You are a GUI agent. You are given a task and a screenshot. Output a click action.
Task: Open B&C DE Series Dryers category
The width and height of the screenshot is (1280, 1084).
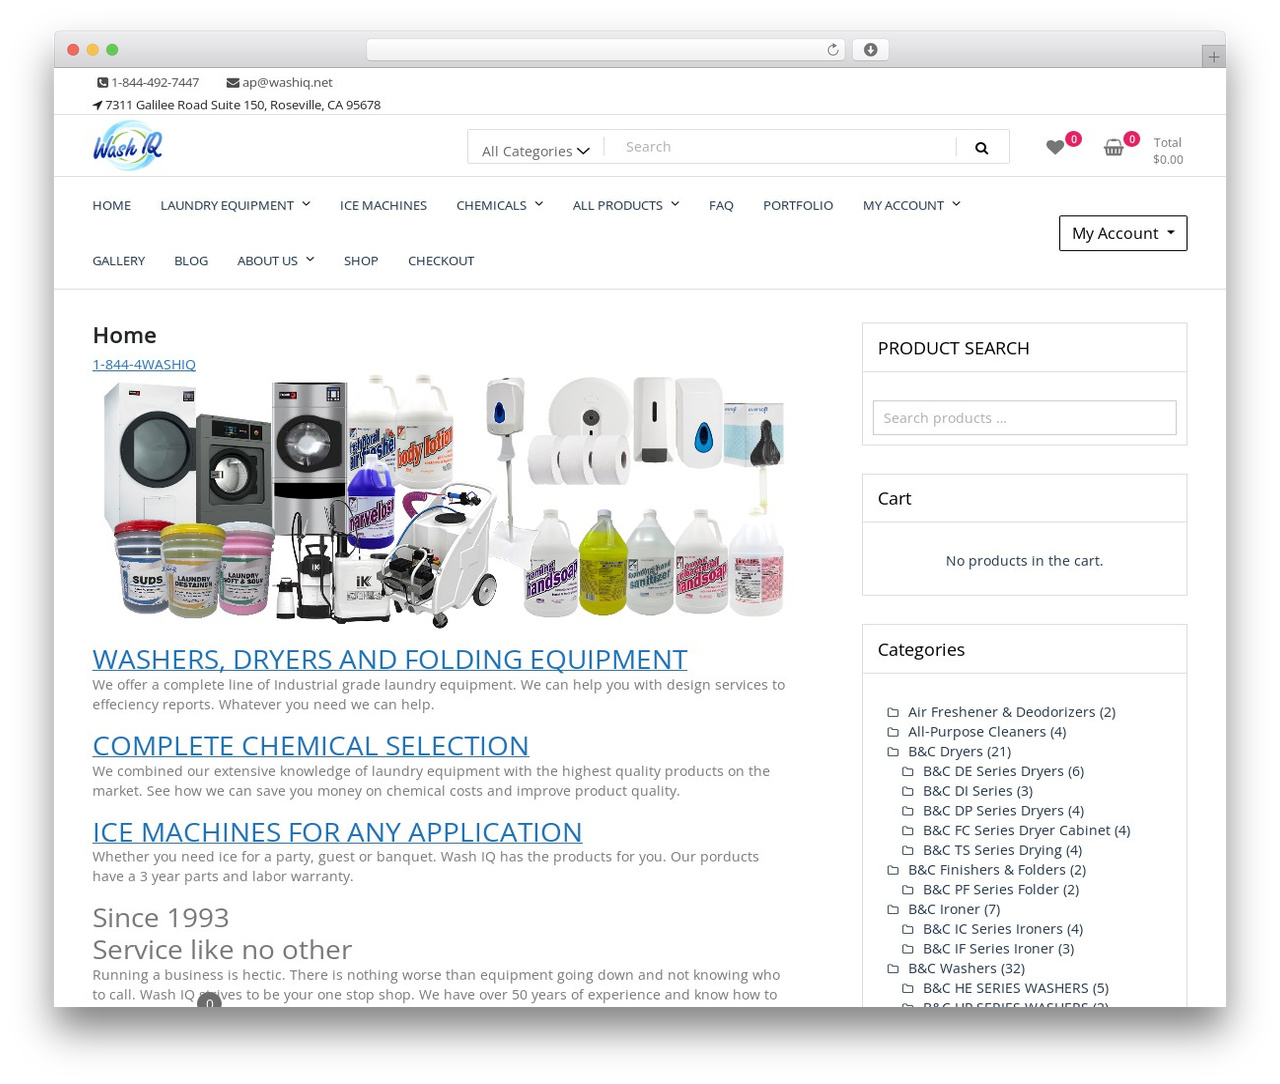(1003, 771)
